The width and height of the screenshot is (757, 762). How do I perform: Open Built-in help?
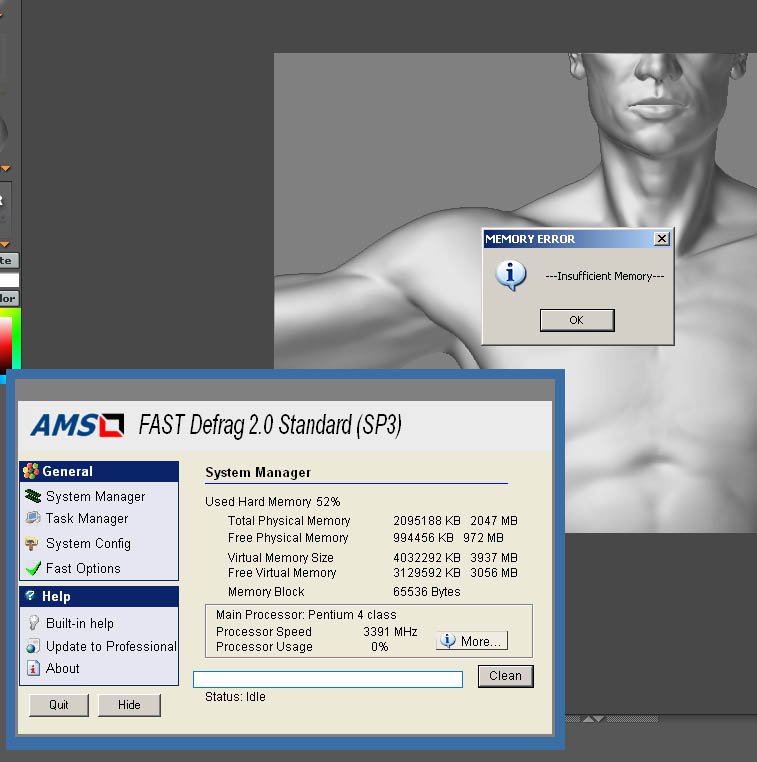pyautogui.click(x=80, y=623)
